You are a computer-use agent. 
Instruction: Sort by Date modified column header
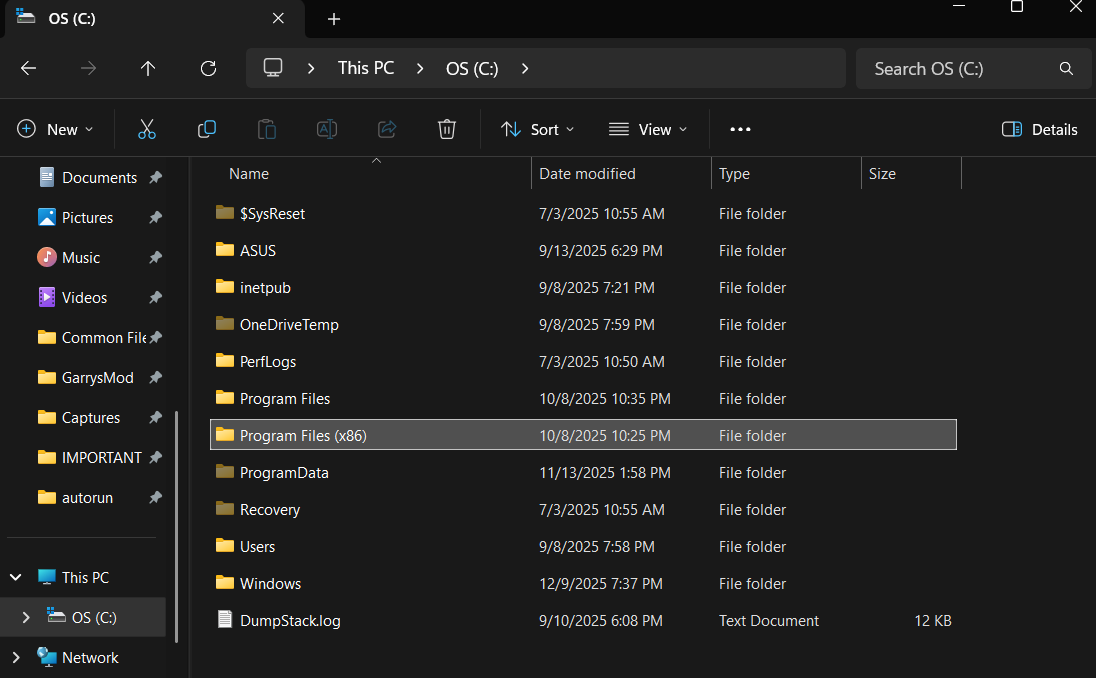(587, 174)
